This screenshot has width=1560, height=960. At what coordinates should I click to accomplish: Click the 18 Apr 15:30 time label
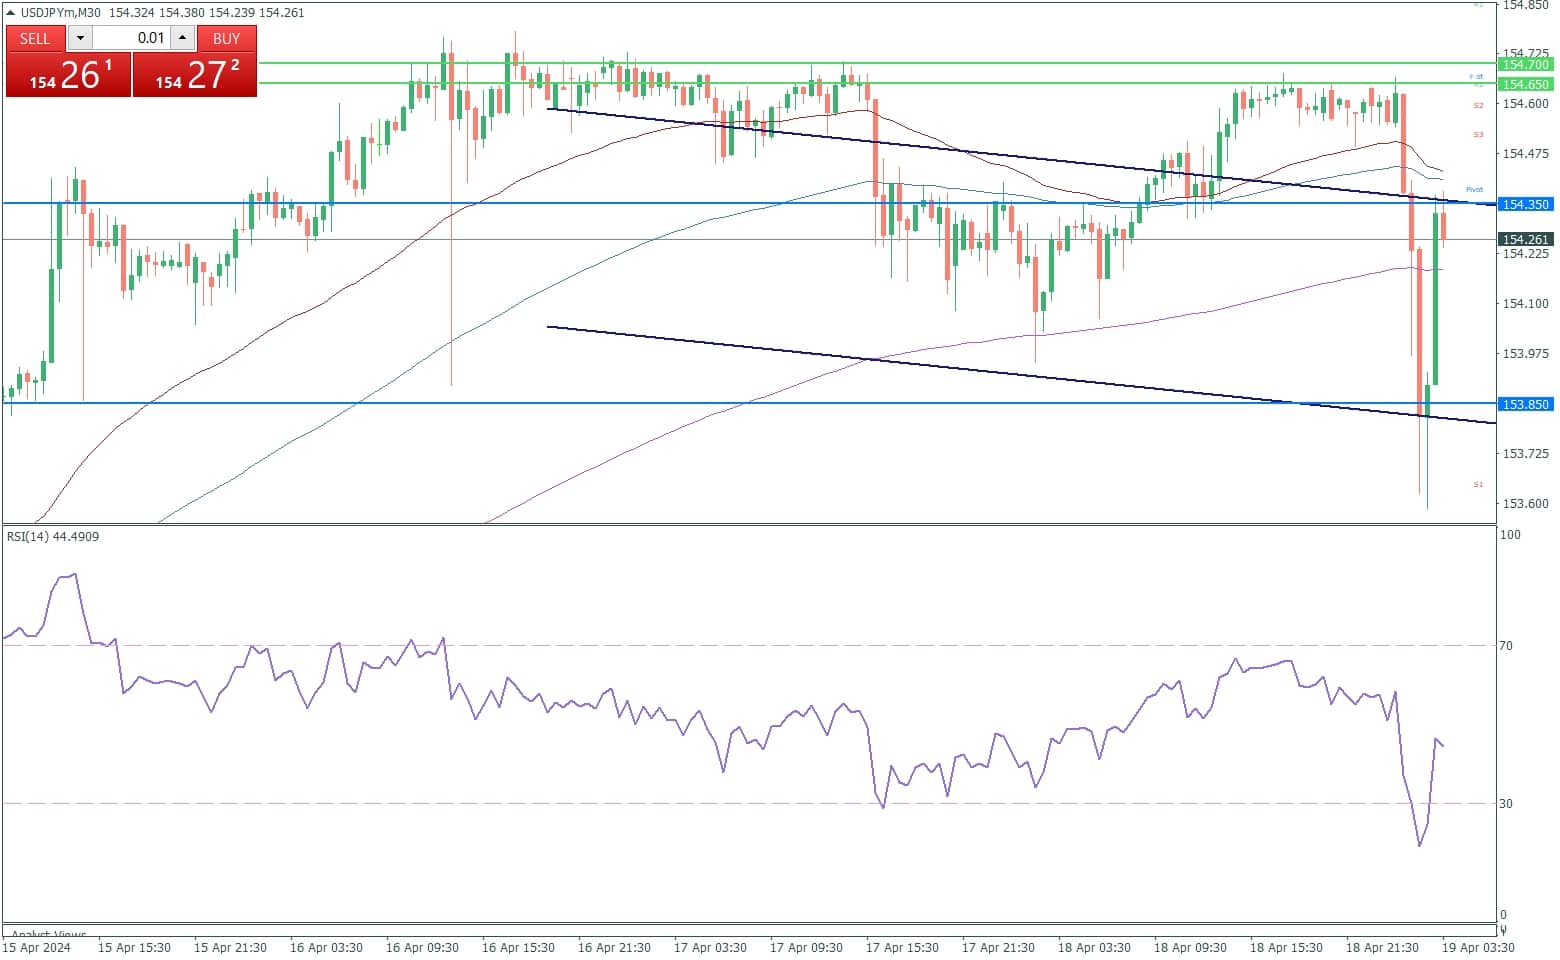tap(1286, 947)
